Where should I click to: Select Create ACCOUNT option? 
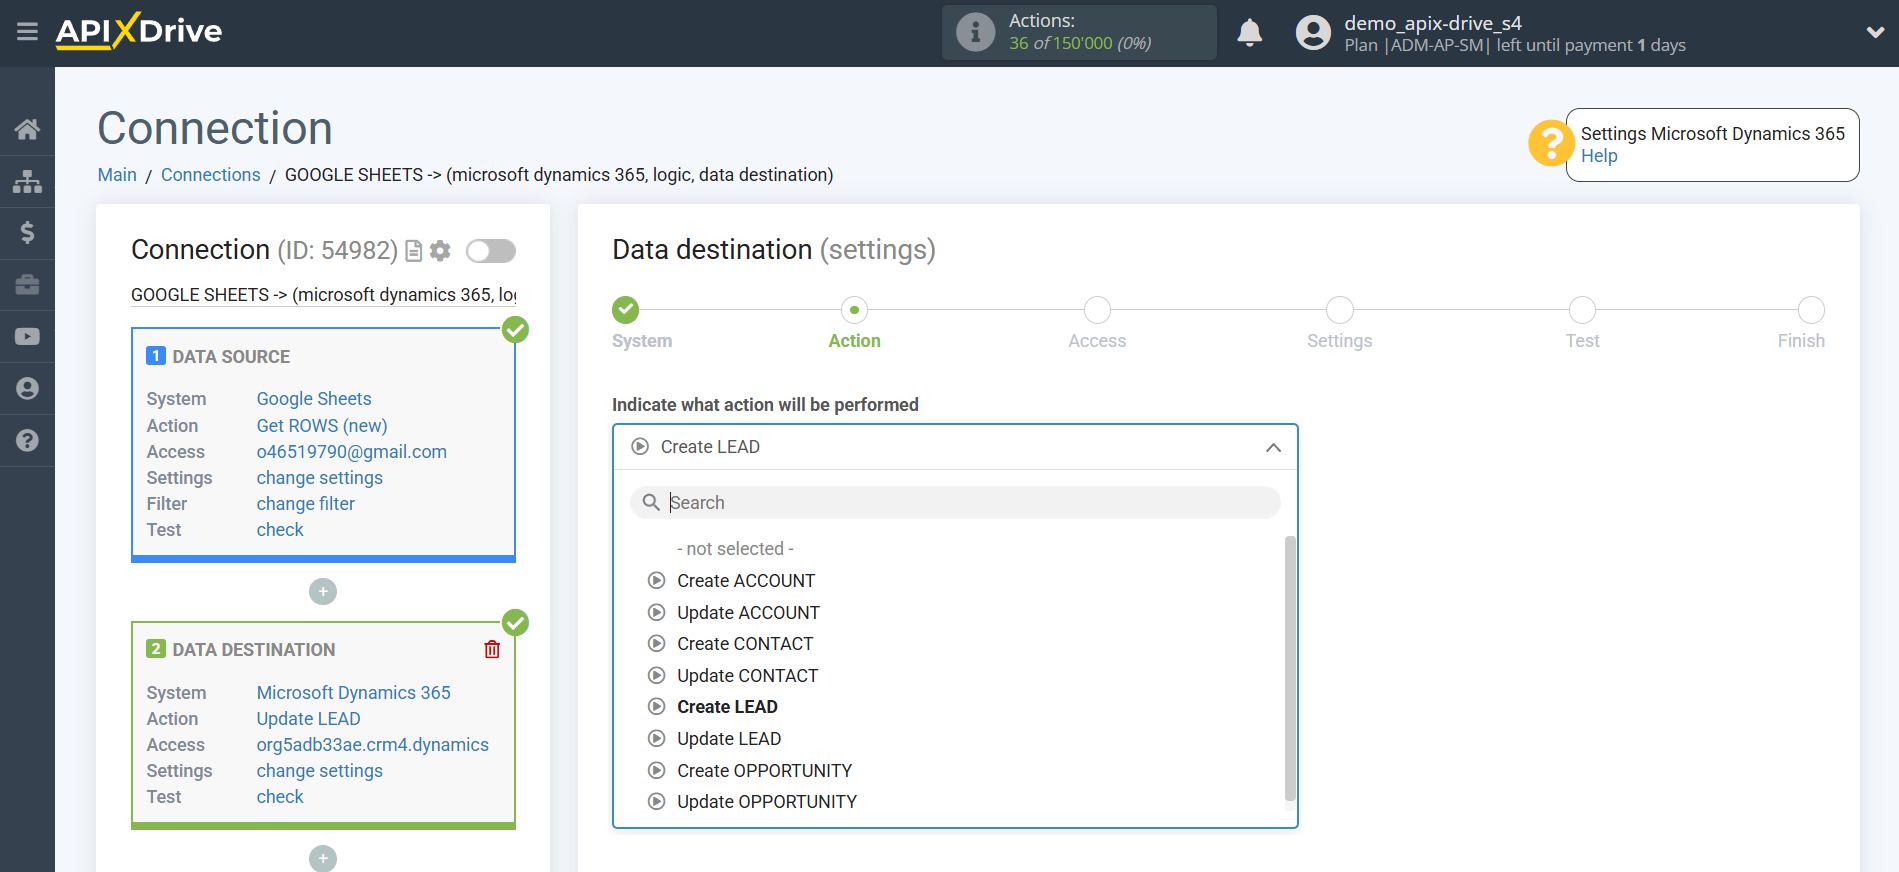(x=746, y=581)
